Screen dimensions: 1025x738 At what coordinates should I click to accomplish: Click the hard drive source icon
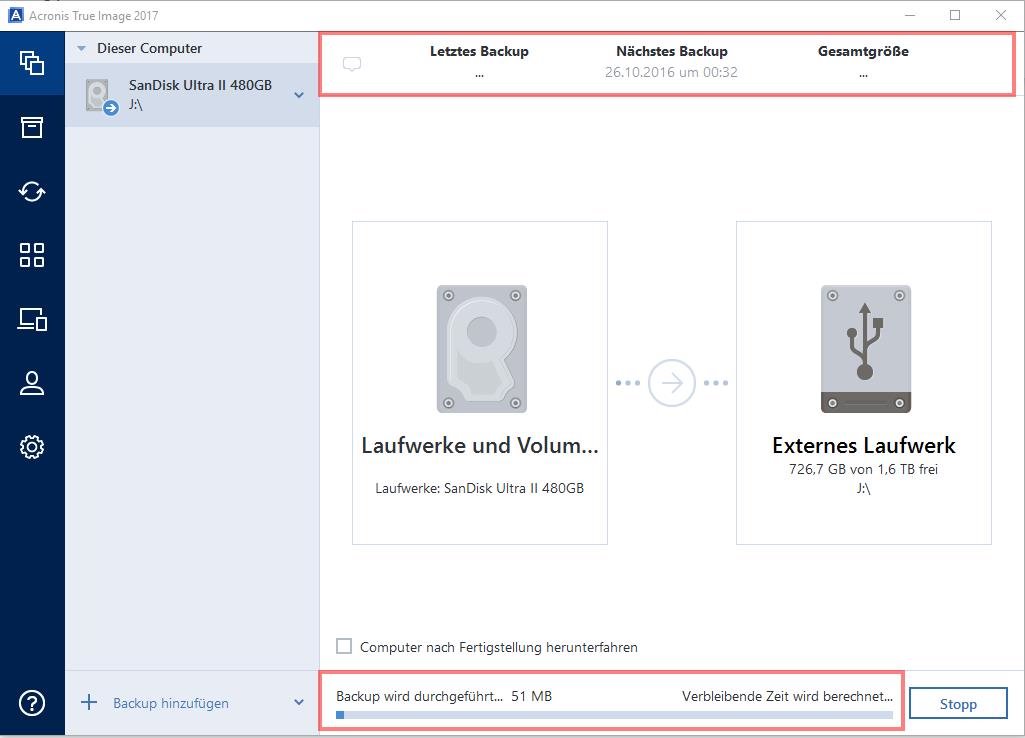click(x=482, y=348)
